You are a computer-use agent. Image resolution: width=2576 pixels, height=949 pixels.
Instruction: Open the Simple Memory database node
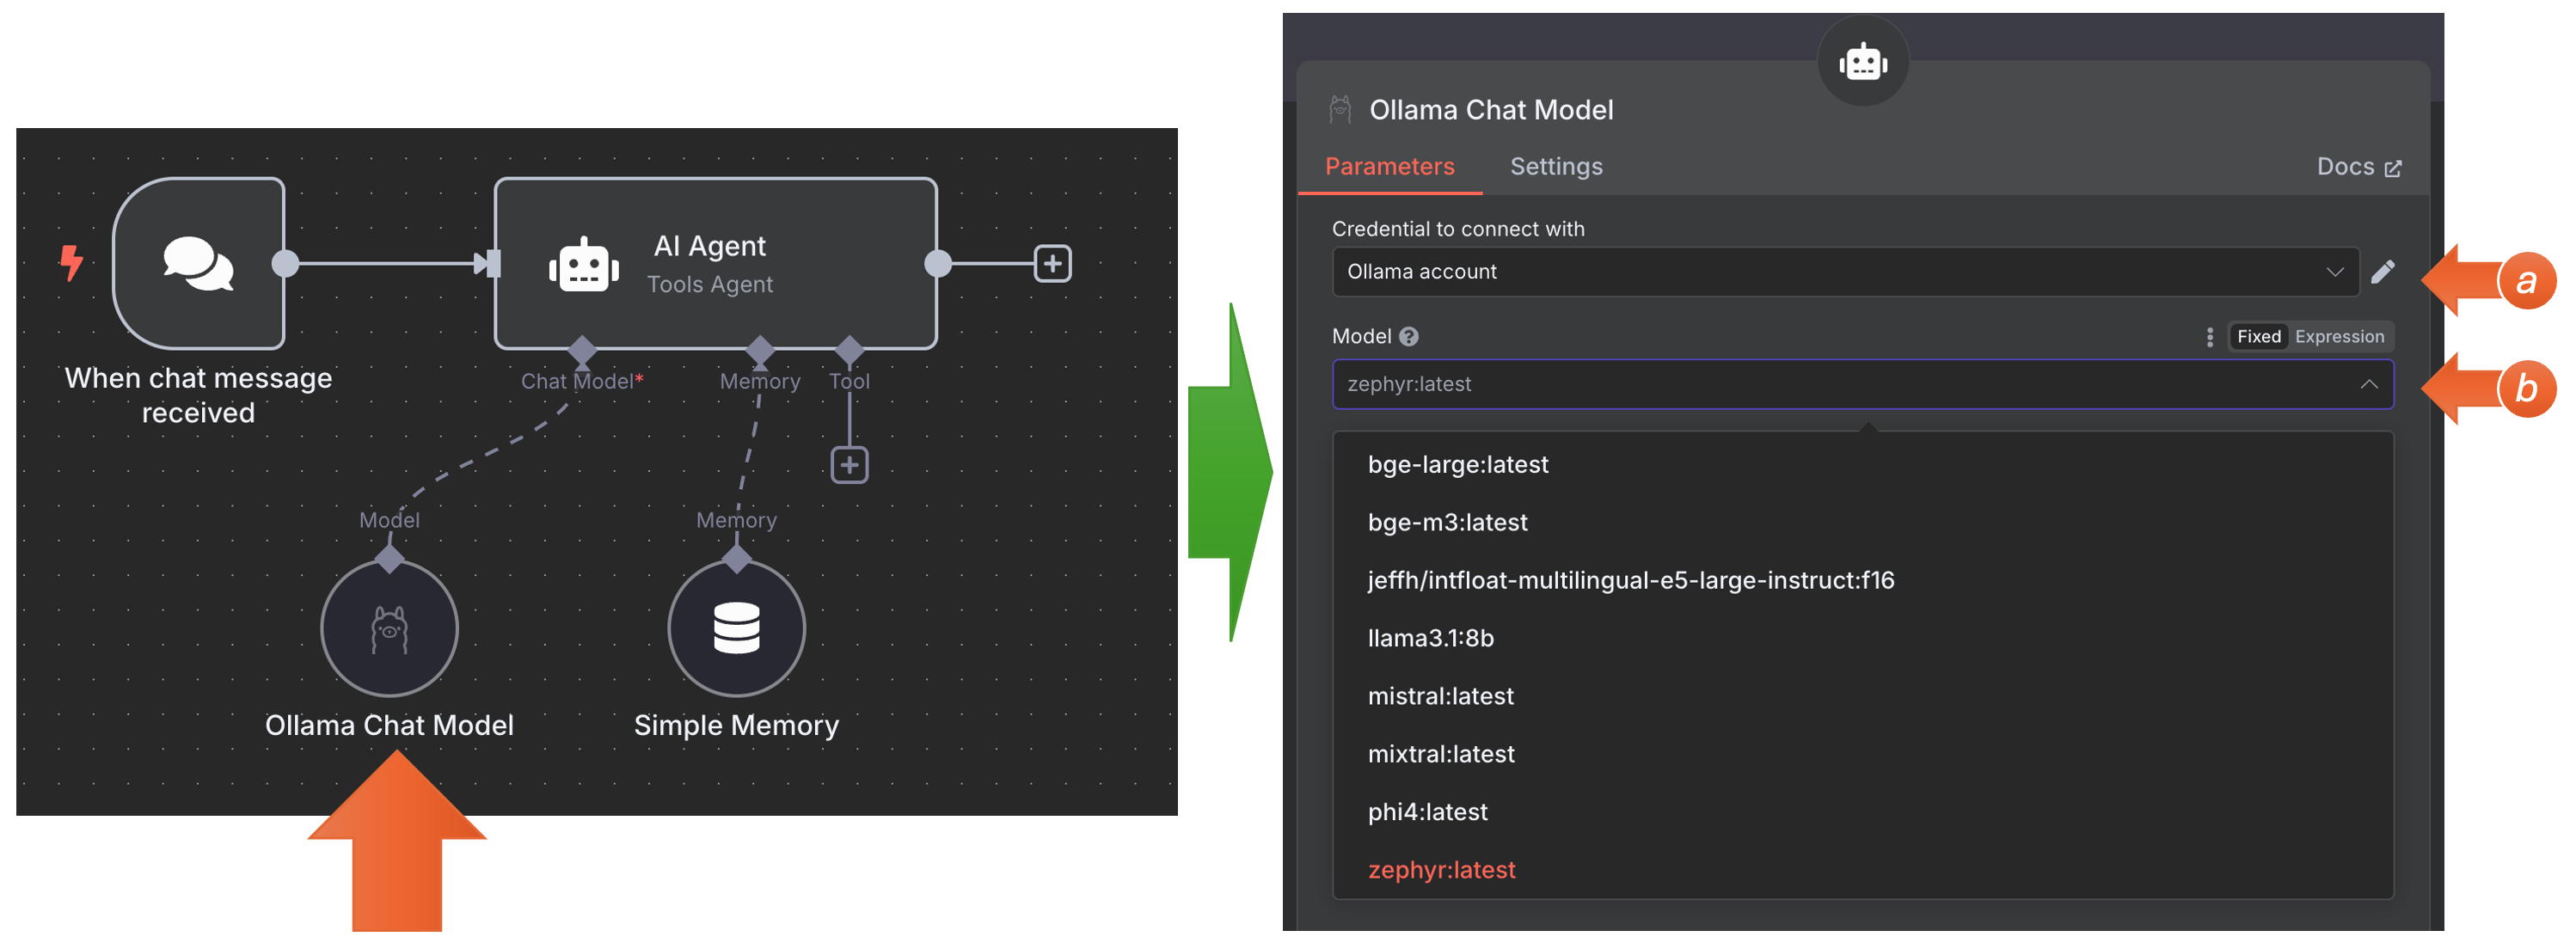coord(736,628)
